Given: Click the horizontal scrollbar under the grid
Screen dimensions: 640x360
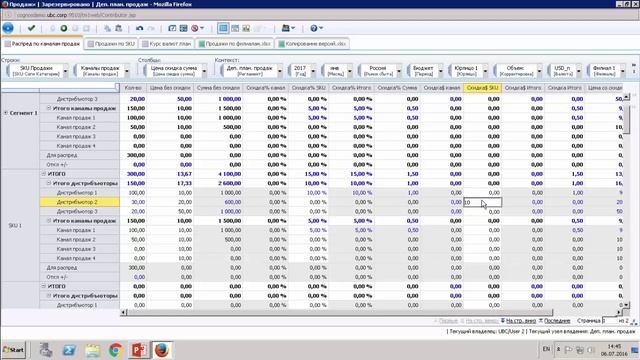Looking at the screenshot, I should (340, 313).
